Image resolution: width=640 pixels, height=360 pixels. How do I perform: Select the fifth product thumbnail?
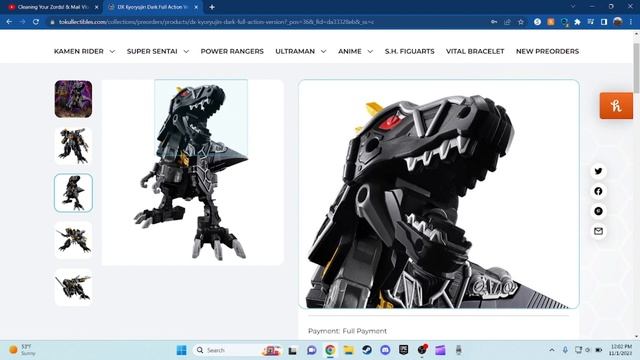pyautogui.click(x=73, y=287)
